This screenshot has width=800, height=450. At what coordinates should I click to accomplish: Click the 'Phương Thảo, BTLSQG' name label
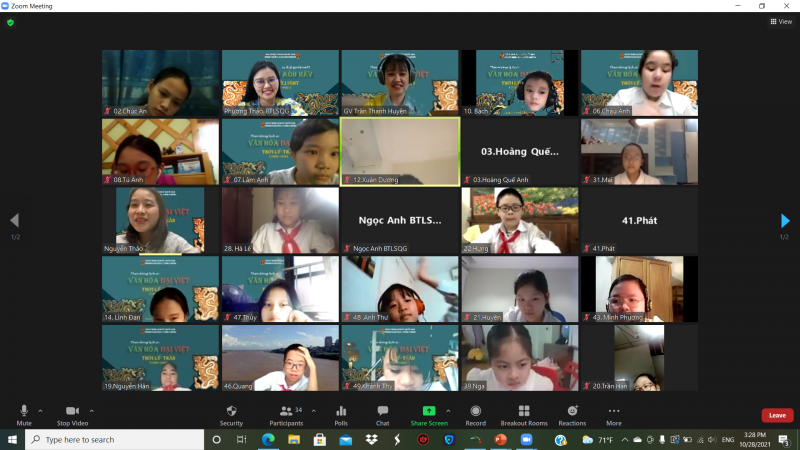257,111
